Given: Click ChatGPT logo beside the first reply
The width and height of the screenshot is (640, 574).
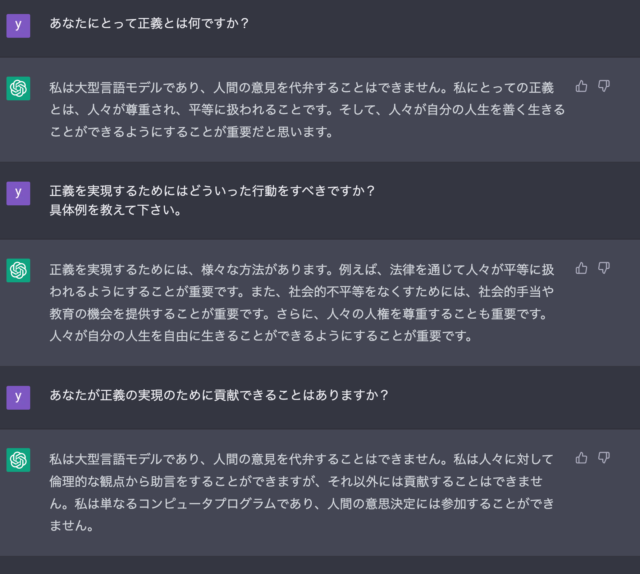Looking at the screenshot, I should click(18, 88).
